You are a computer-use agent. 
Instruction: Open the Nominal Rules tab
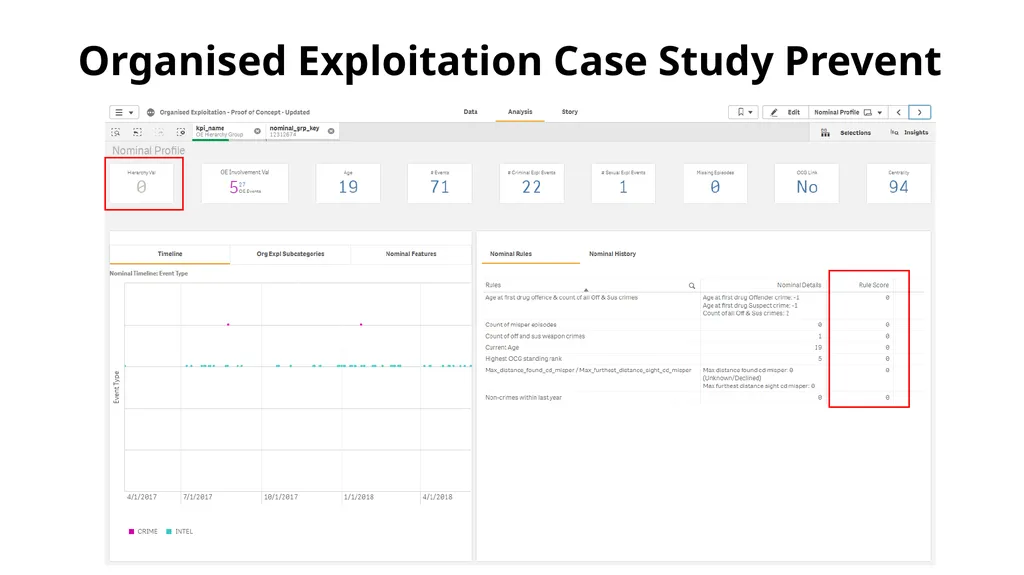511,254
